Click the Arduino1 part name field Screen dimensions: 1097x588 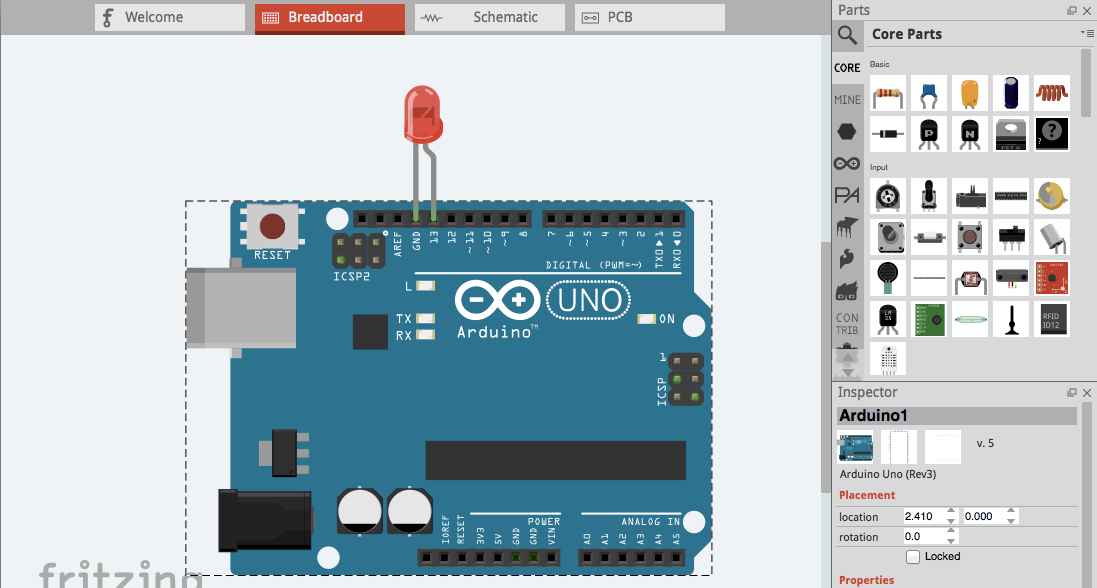[956, 416]
